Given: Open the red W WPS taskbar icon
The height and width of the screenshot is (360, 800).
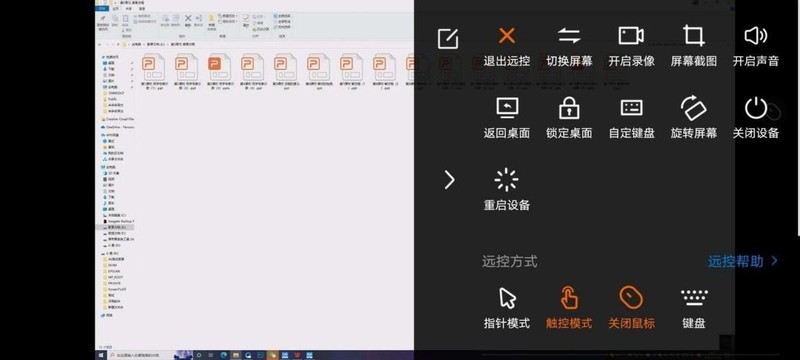Looking at the screenshot, I should click(x=297, y=355).
